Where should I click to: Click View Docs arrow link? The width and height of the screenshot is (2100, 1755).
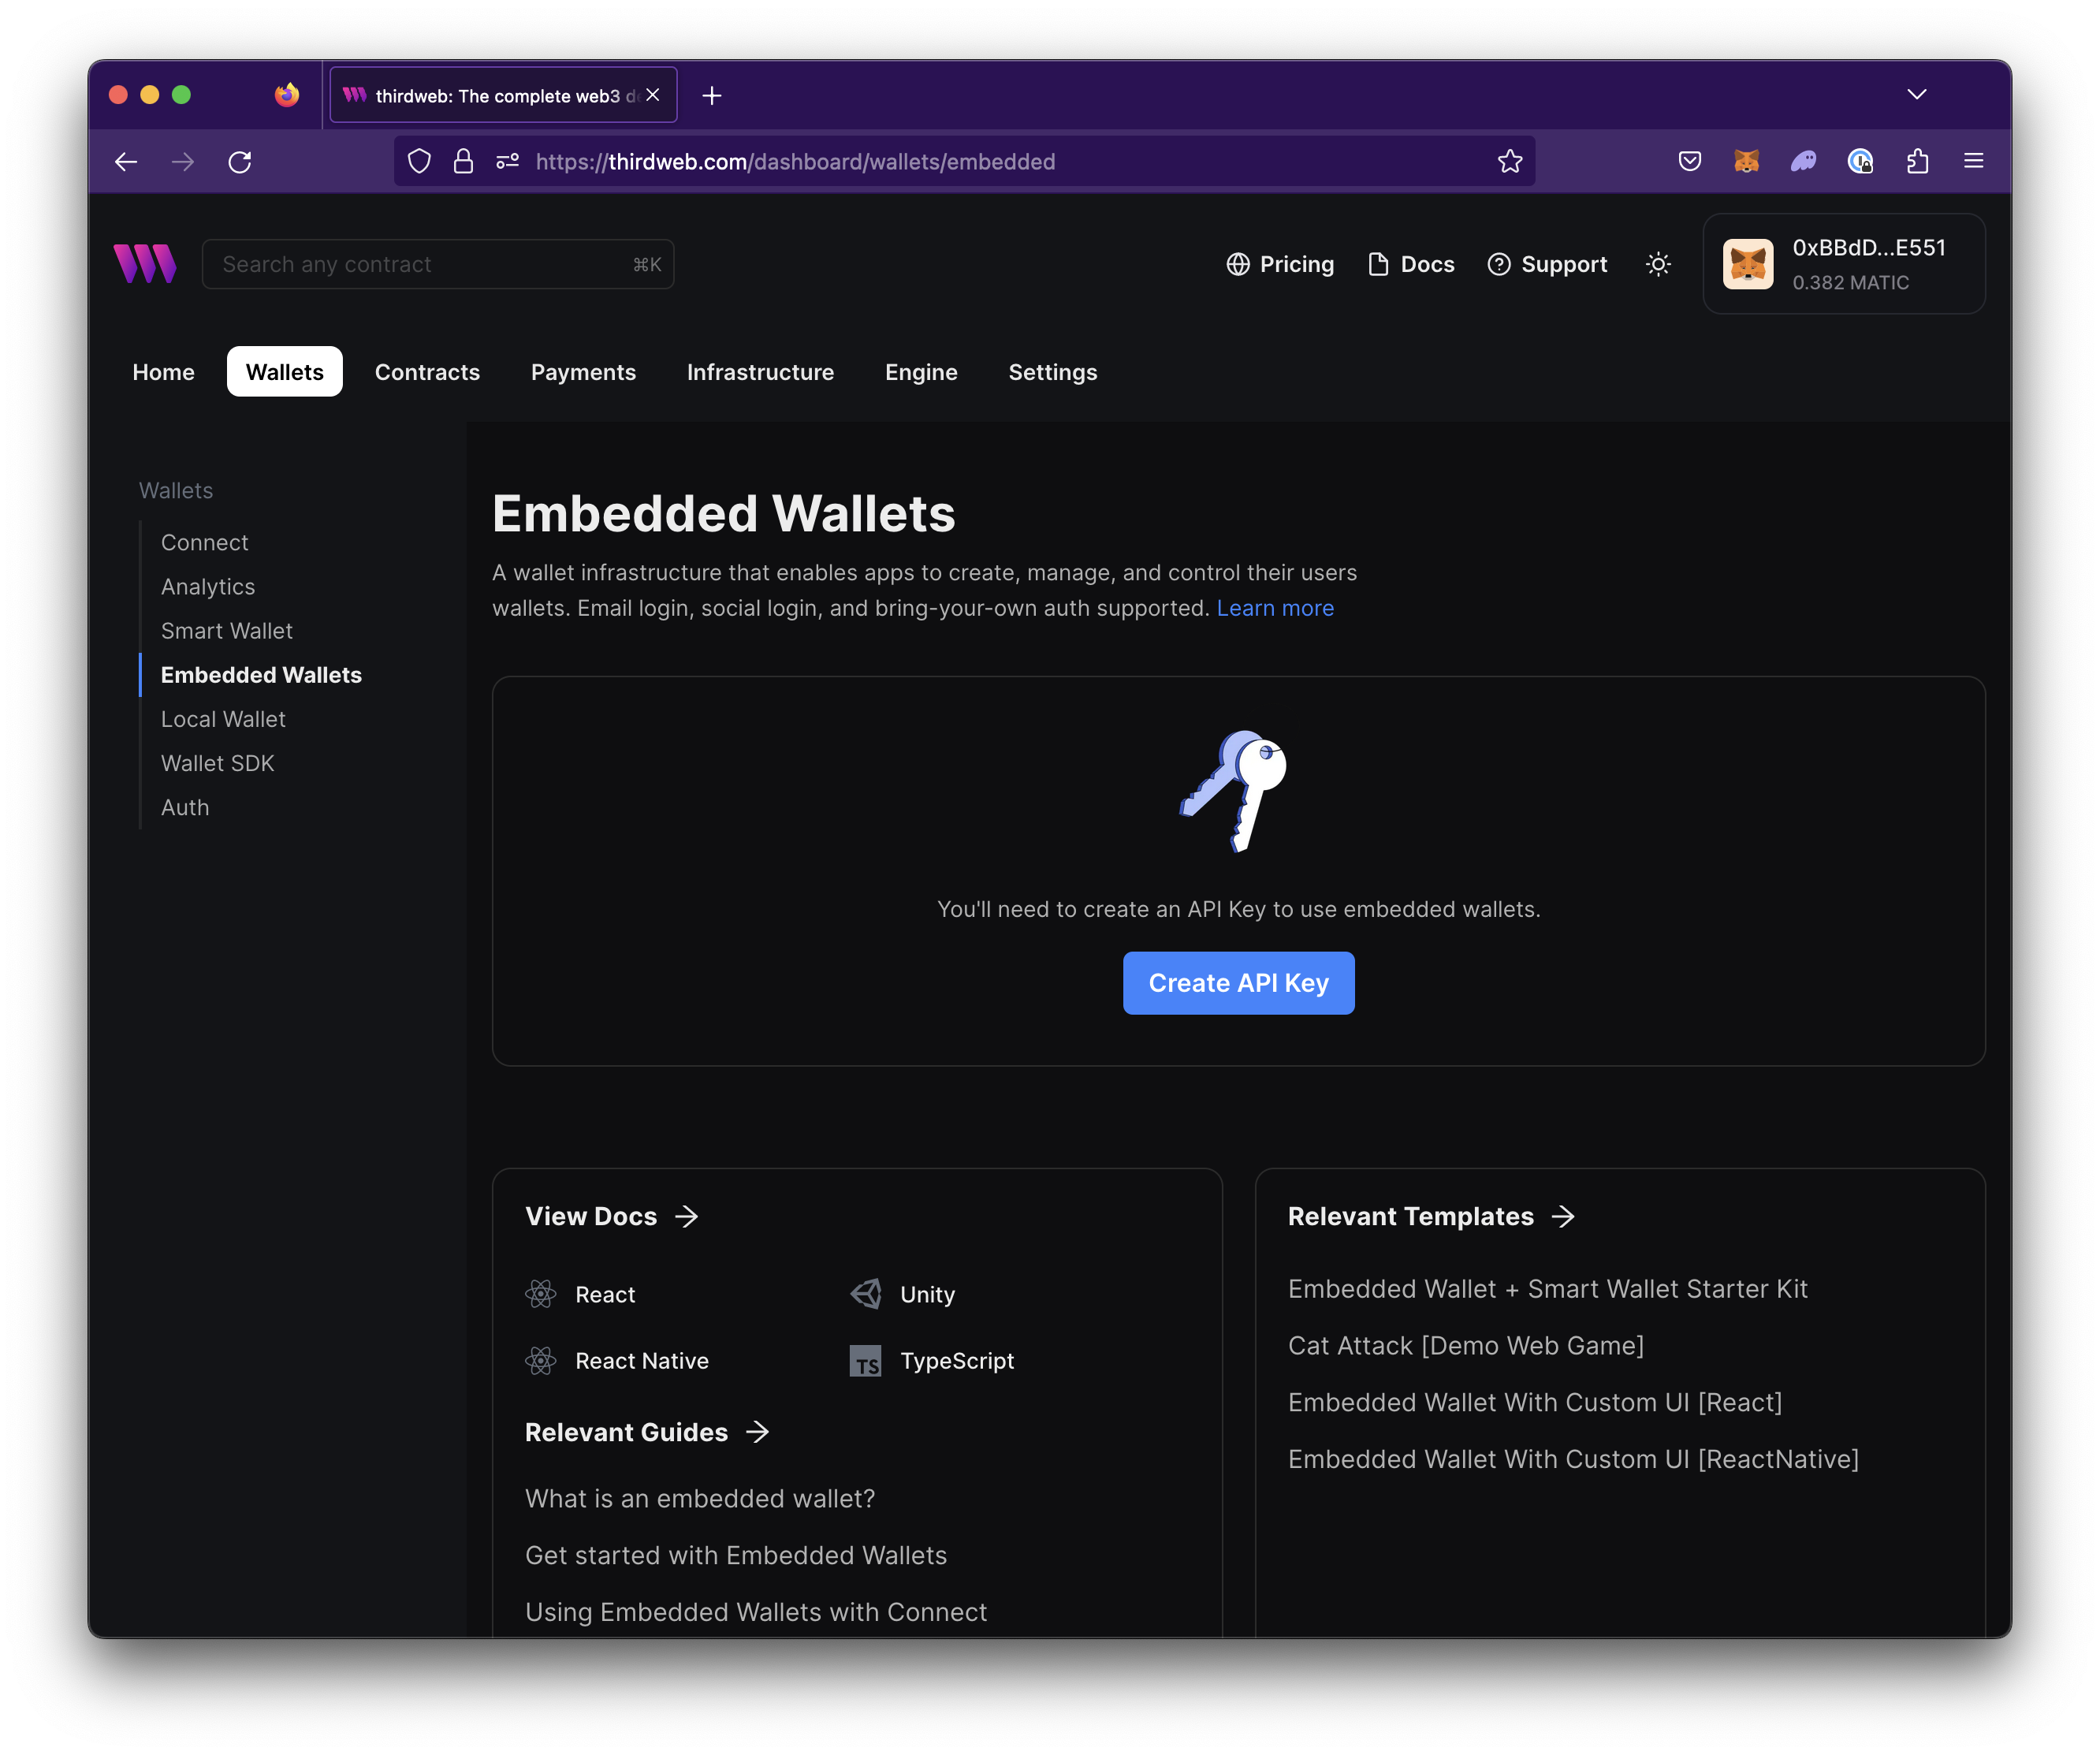[612, 1216]
